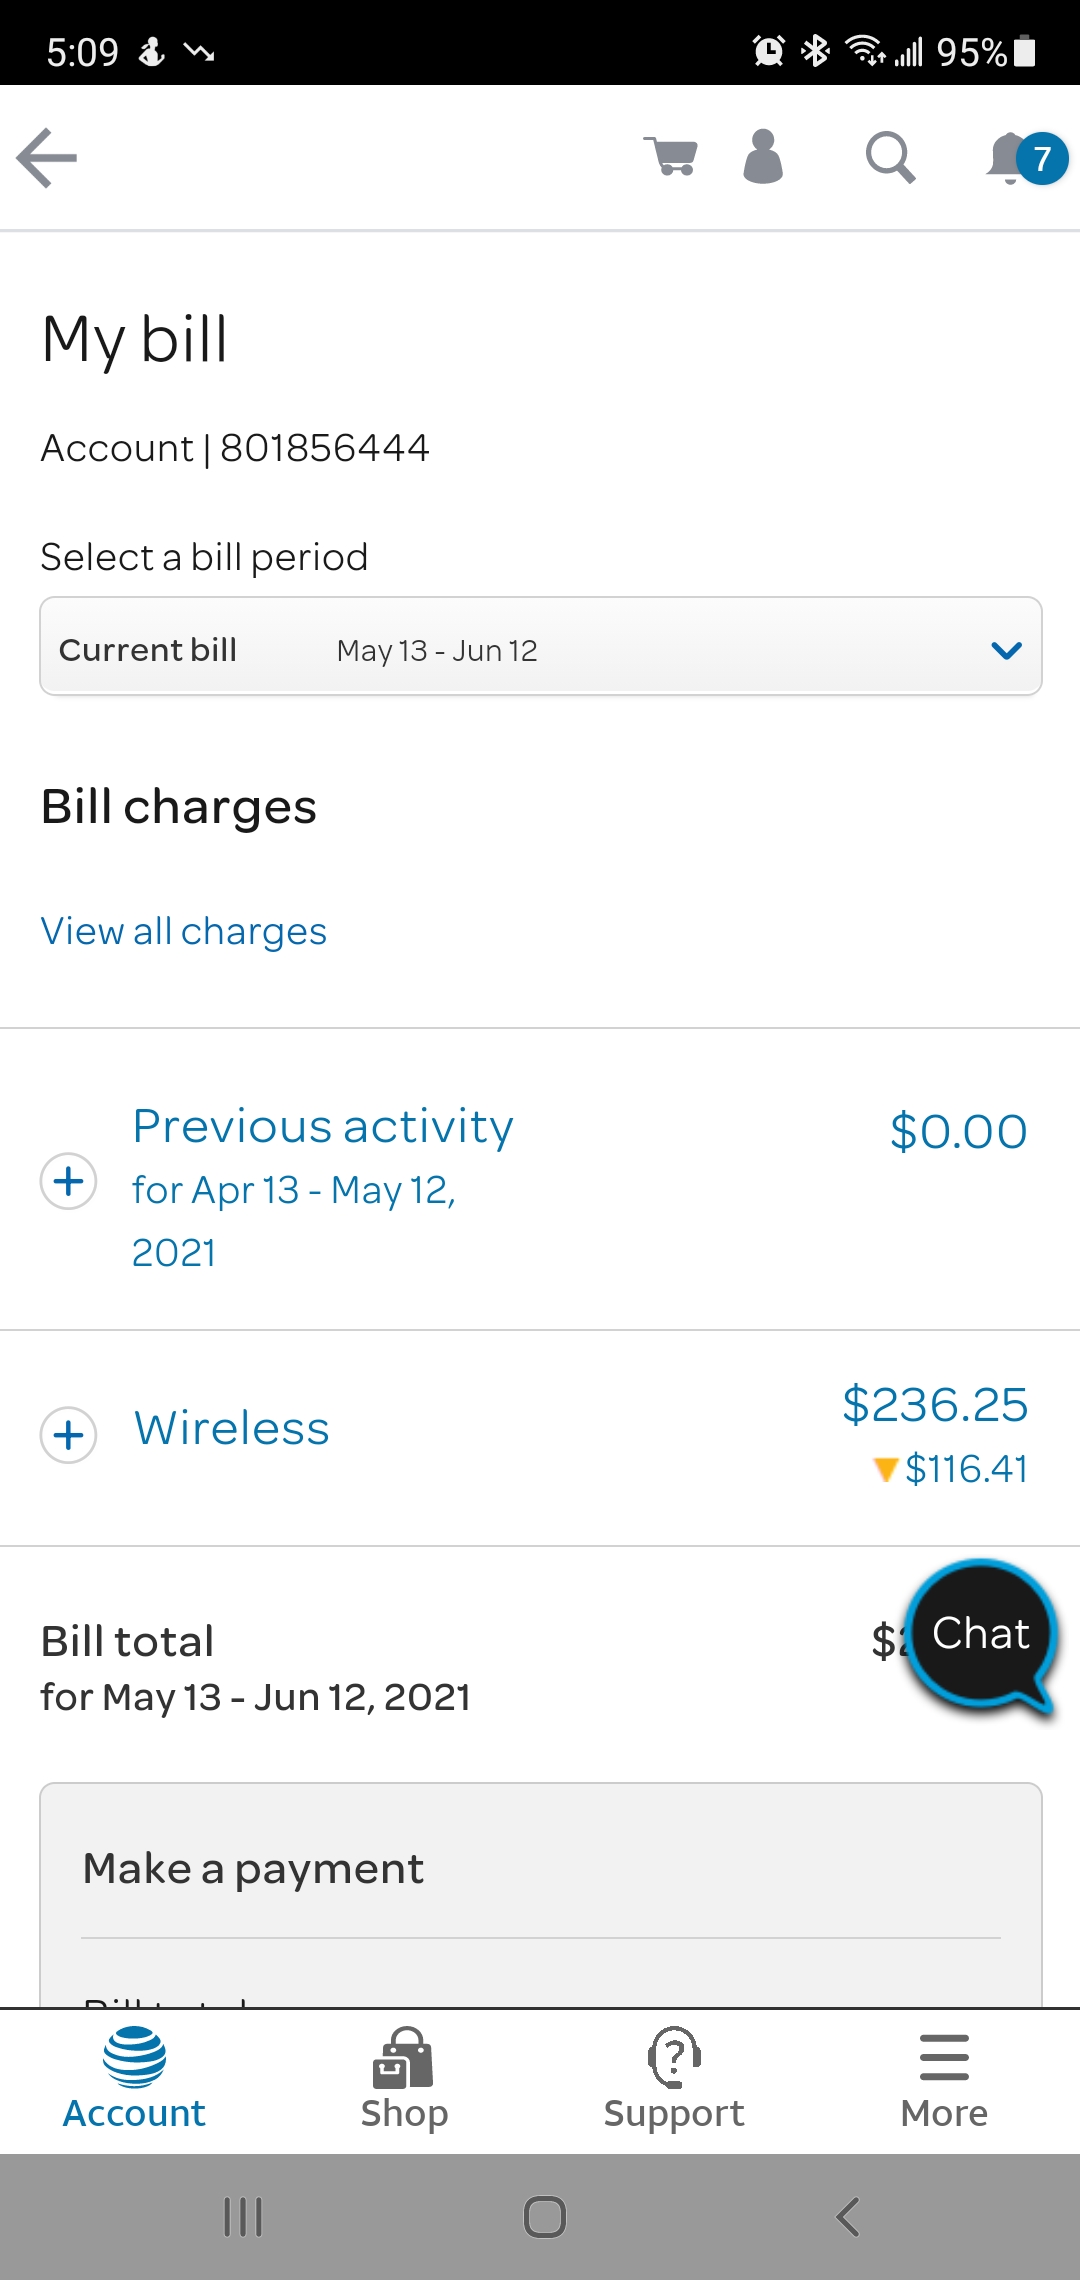Open the Support tab

pyautogui.click(x=674, y=2079)
